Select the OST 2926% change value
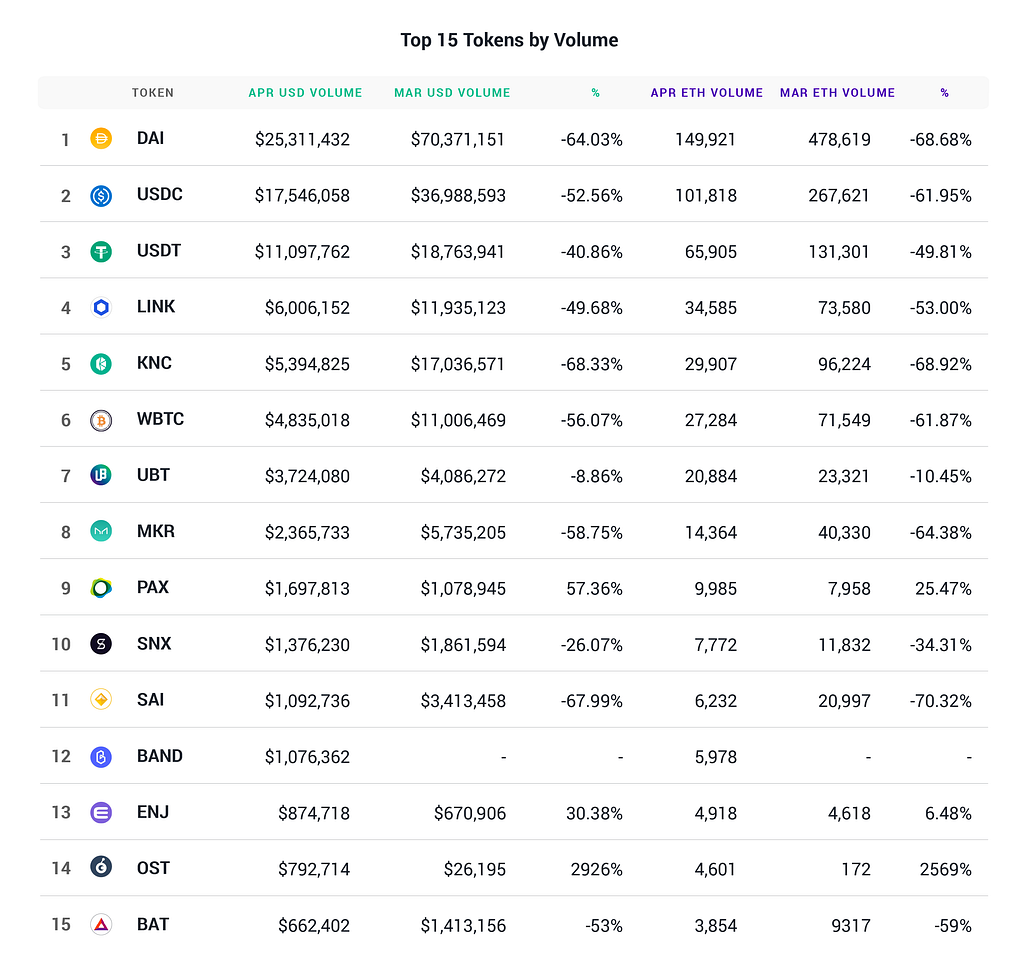 (x=596, y=869)
